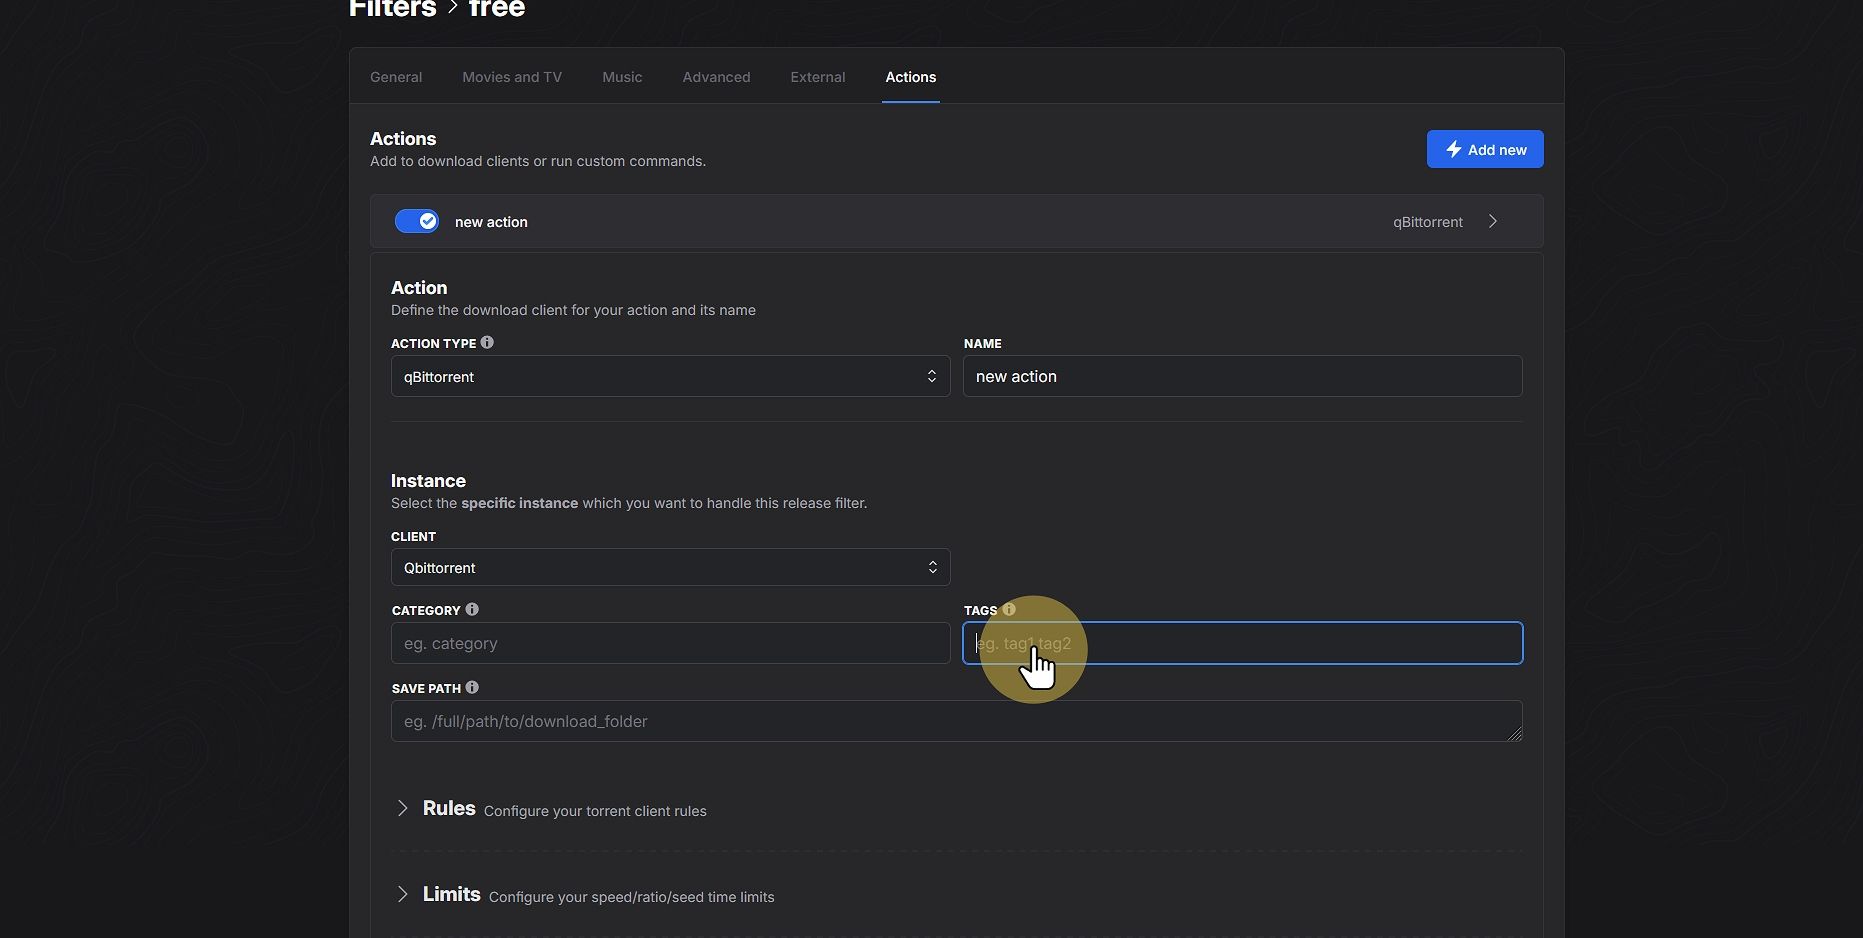The image size is (1863, 938).
Task: Click the Category info icon
Action: pyautogui.click(x=472, y=609)
